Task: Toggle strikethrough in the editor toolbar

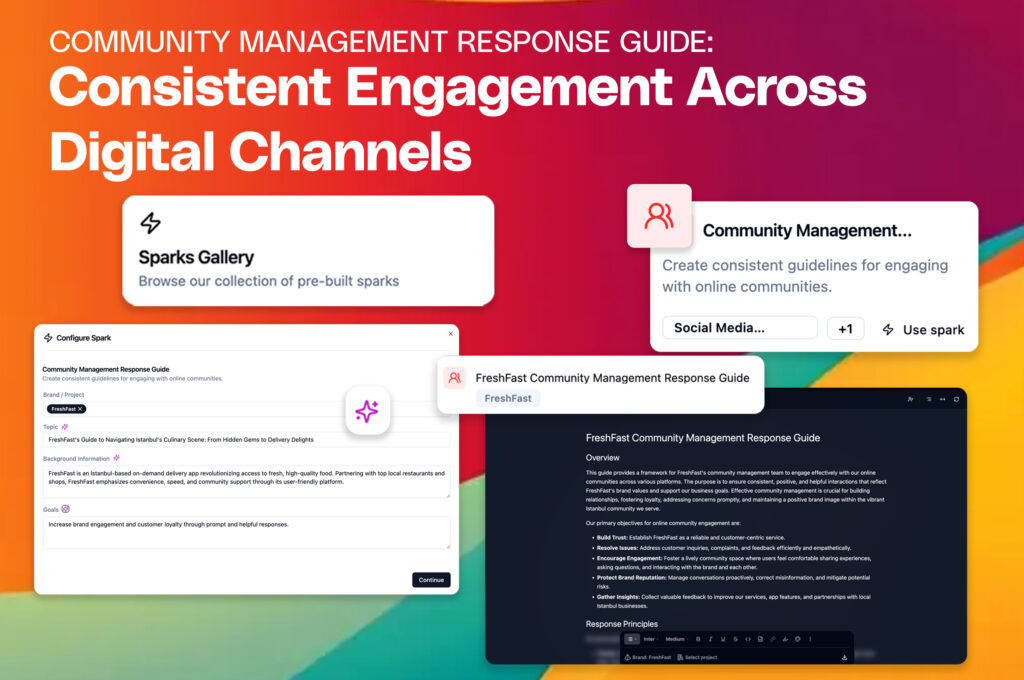Action: click(735, 639)
